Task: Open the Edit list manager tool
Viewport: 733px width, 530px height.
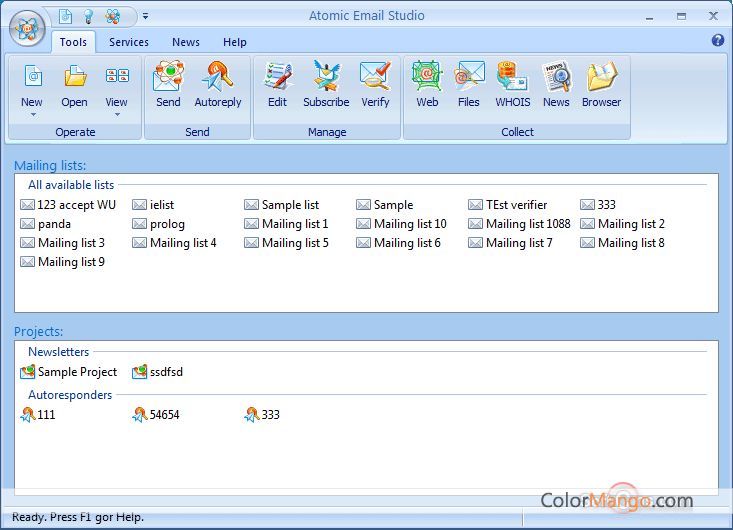Action: pyautogui.click(x=278, y=84)
